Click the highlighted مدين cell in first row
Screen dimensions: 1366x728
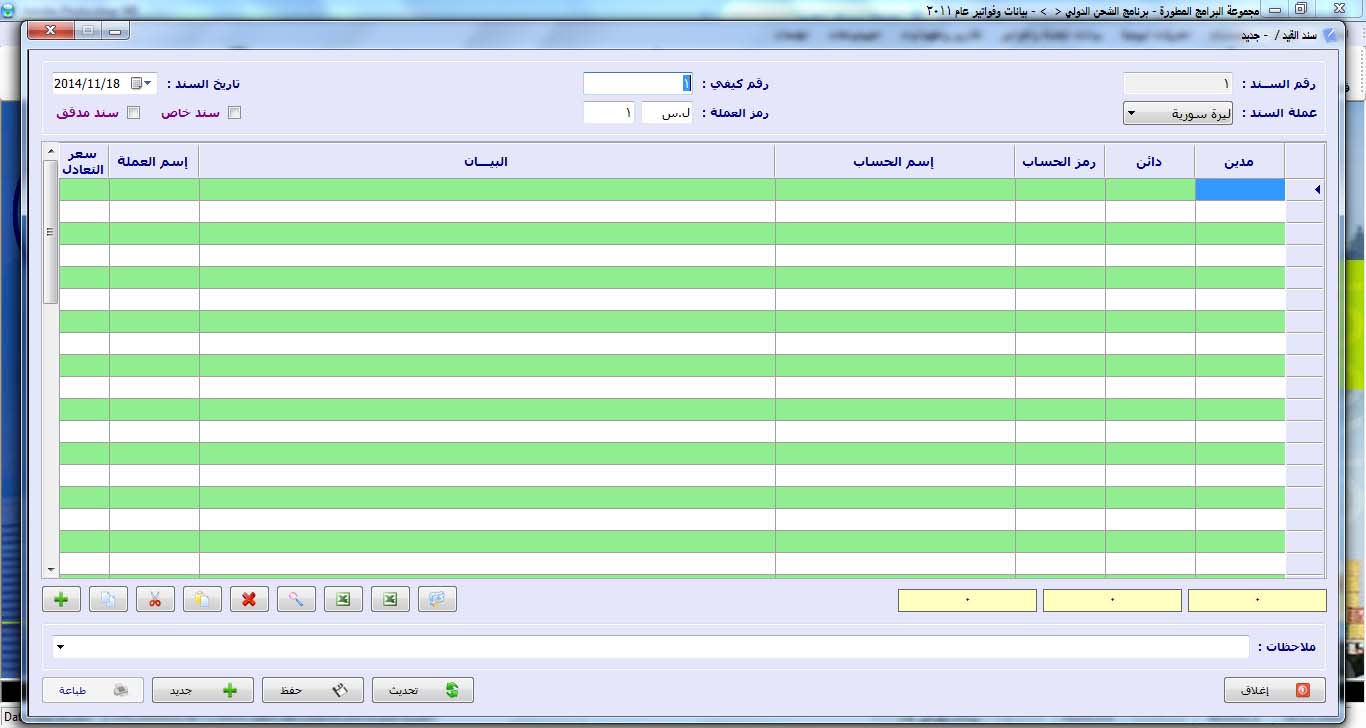pyautogui.click(x=1240, y=190)
